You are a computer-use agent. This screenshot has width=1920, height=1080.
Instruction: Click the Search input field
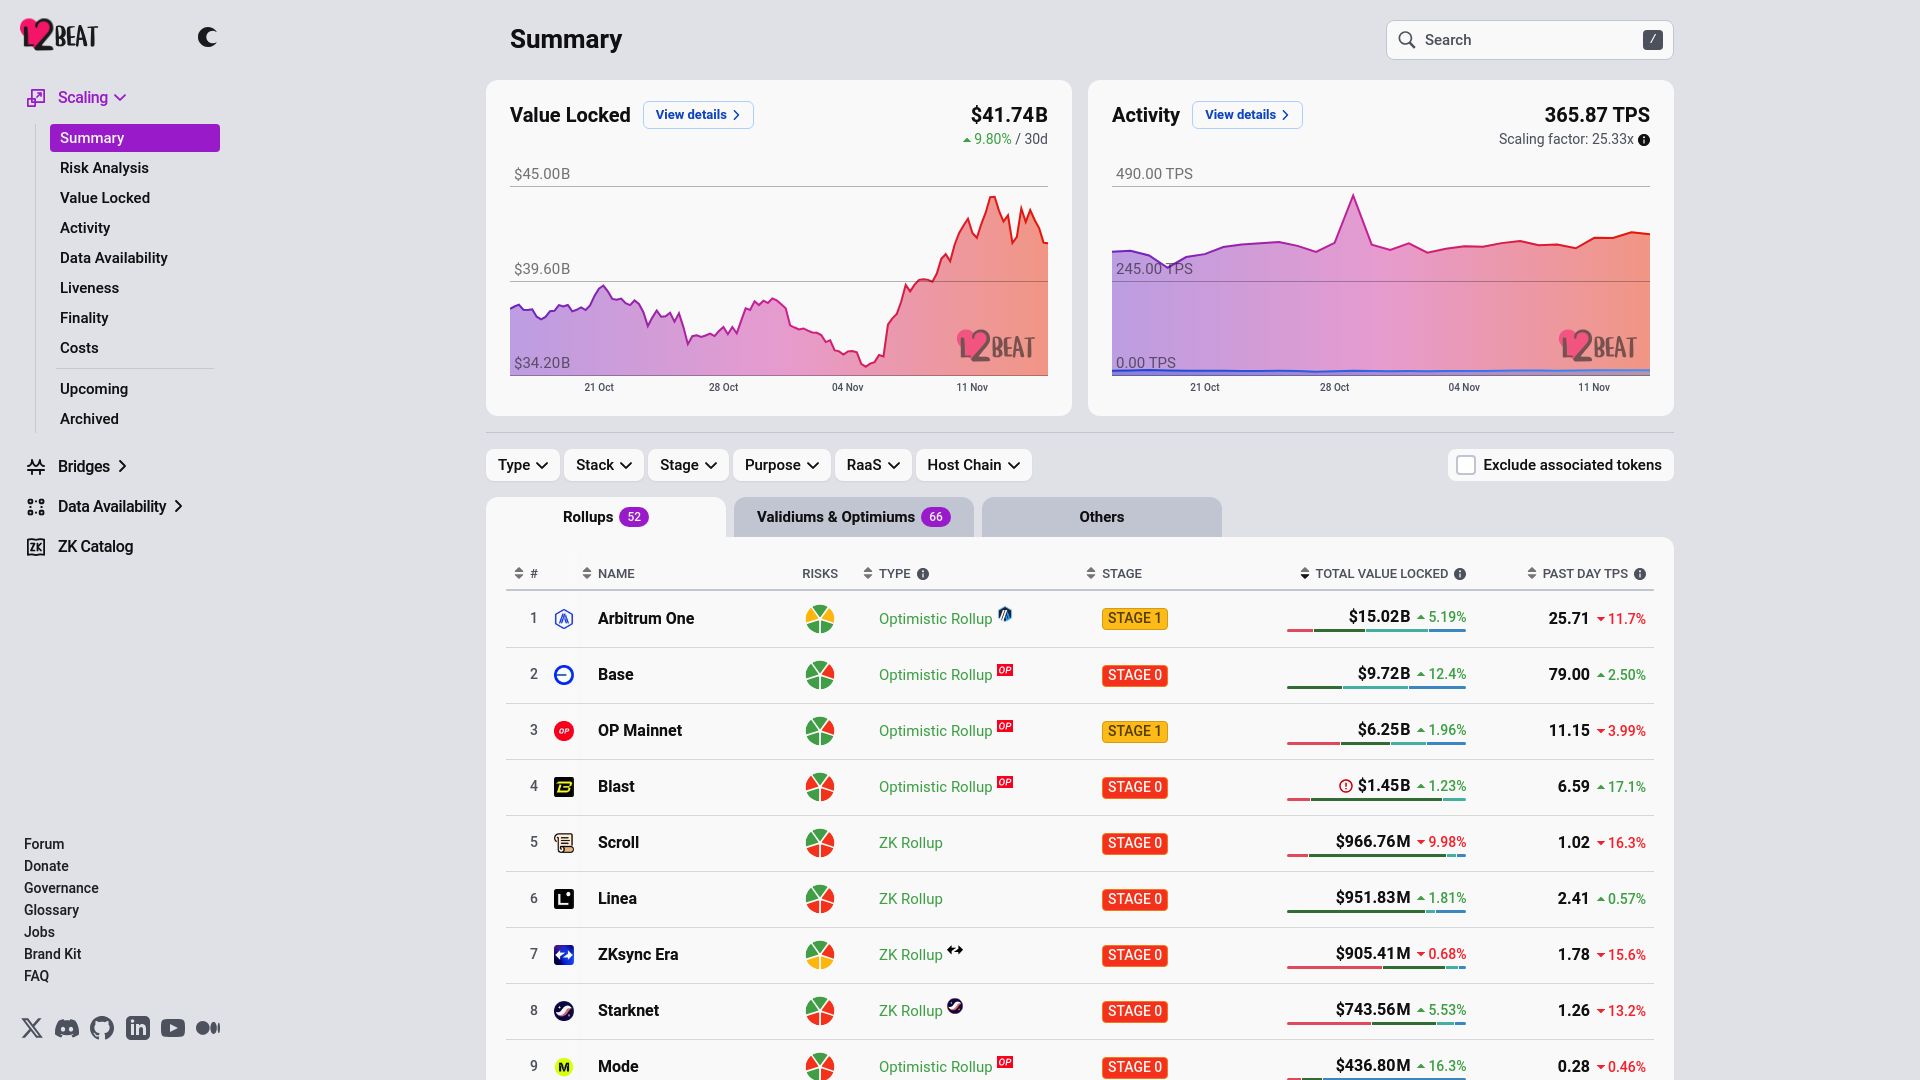pyautogui.click(x=1530, y=40)
